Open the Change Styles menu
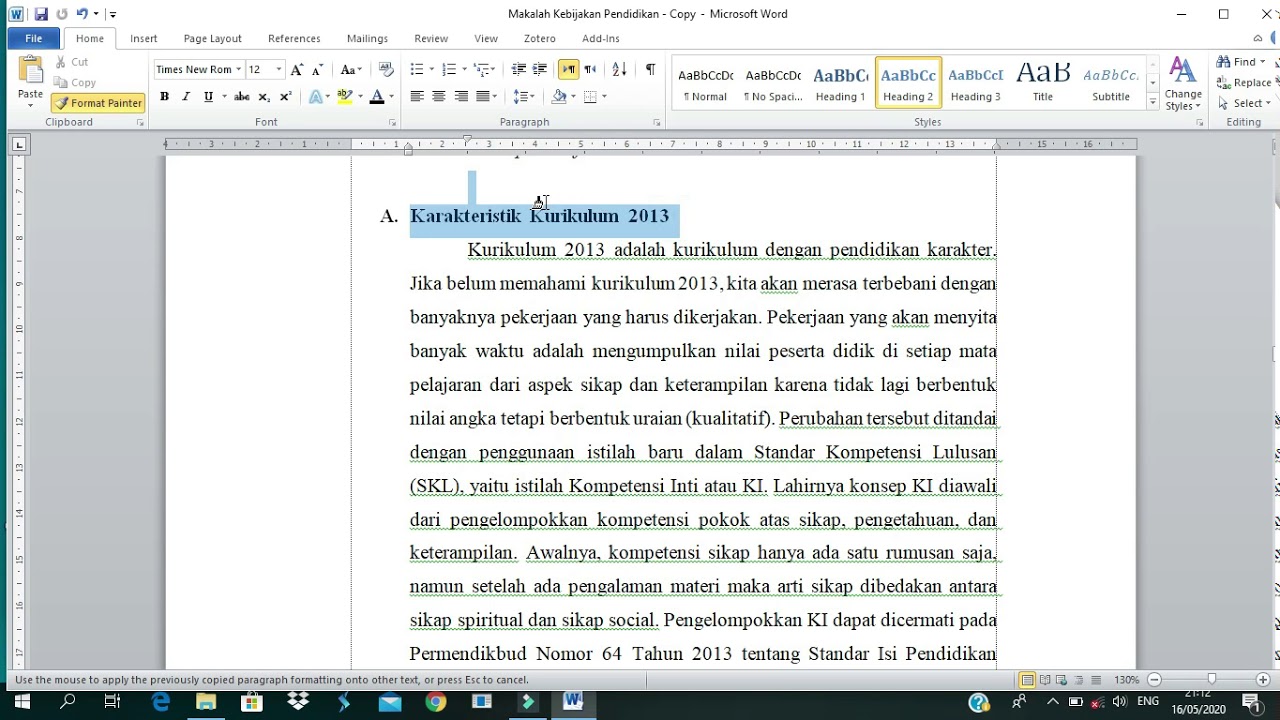1280x720 pixels. click(1183, 85)
